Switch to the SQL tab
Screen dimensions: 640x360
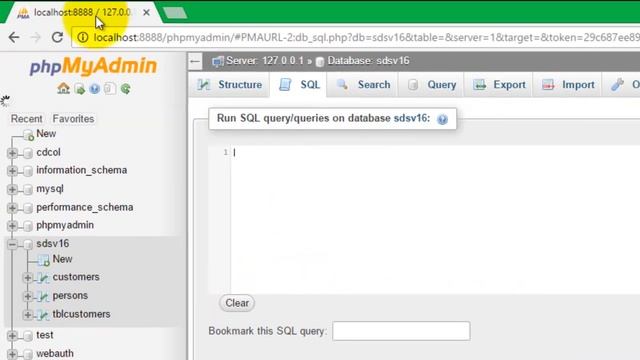tap(299, 84)
